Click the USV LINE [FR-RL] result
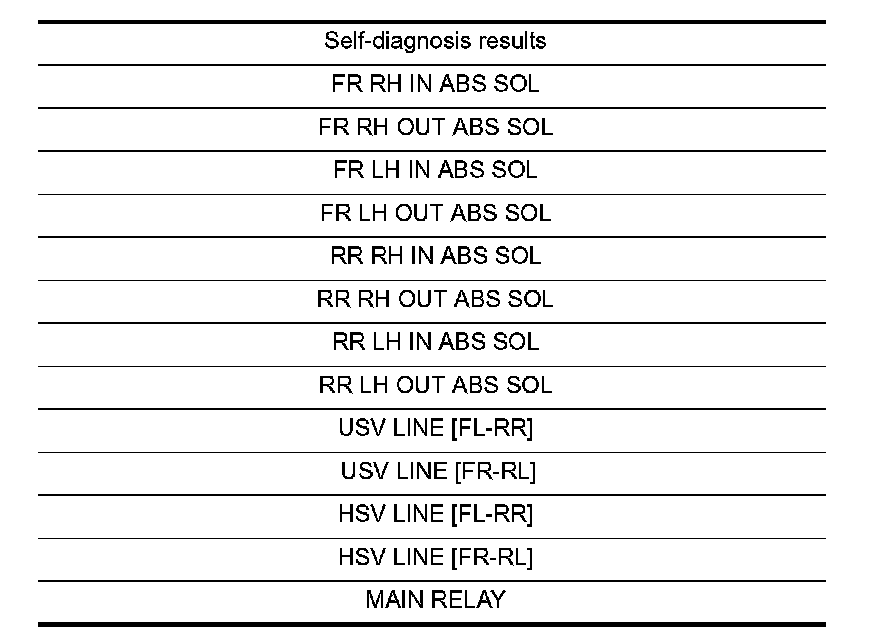The image size is (896, 632). [435, 471]
